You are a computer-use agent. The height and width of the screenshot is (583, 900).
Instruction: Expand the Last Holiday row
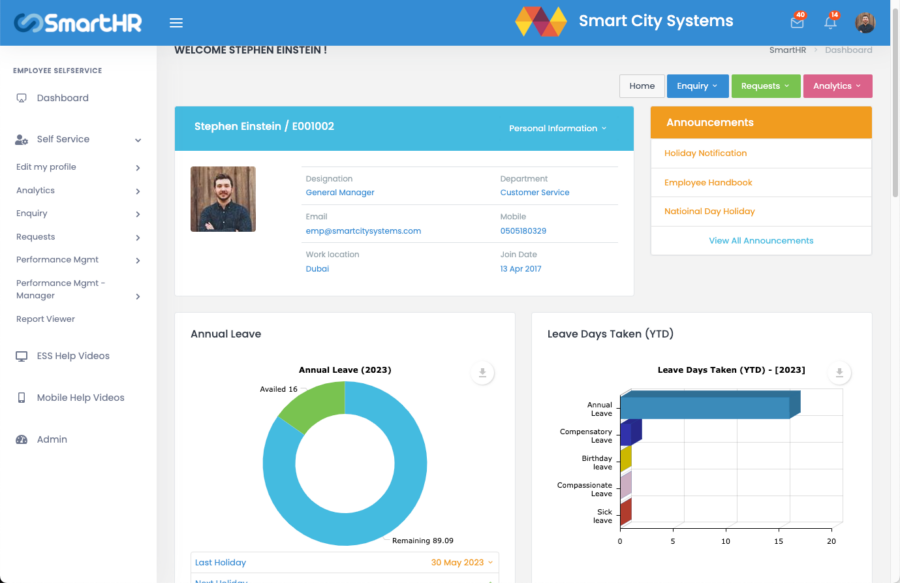click(x=344, y=562)
